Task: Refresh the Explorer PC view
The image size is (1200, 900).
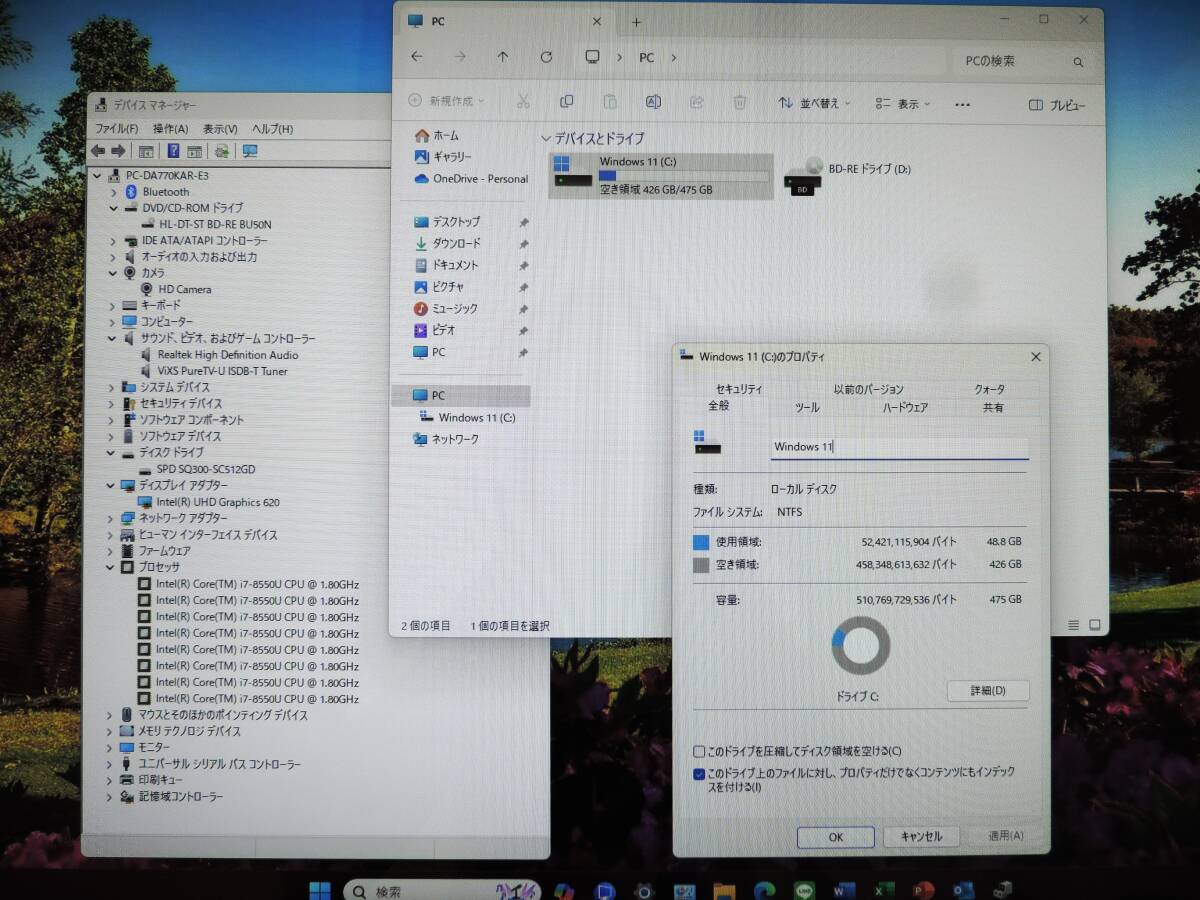Action: 546,57
